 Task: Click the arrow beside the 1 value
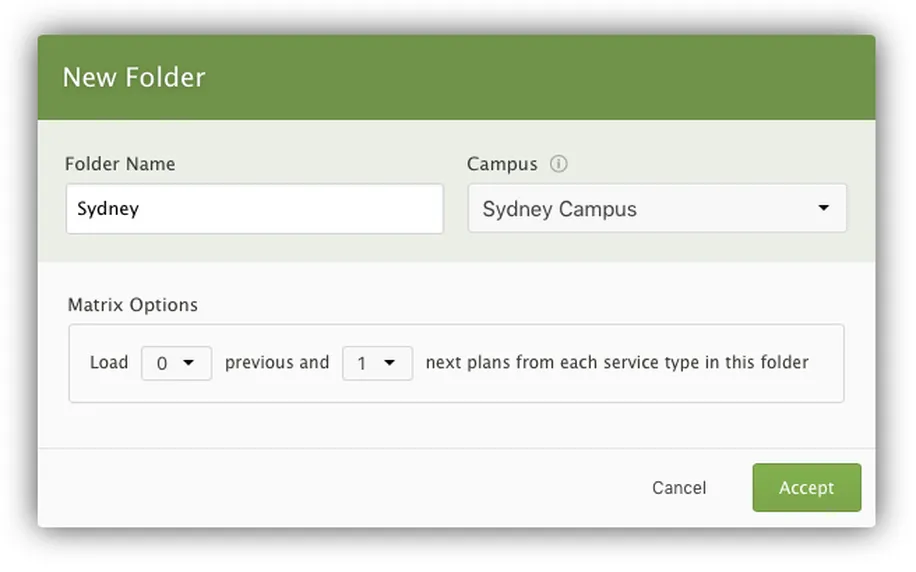(390, 364)
